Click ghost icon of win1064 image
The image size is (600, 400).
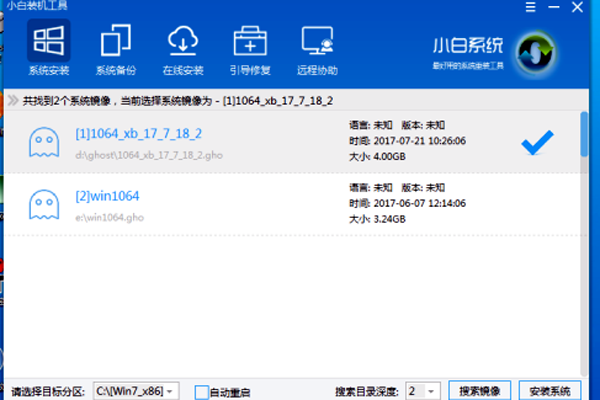[46, 204]
